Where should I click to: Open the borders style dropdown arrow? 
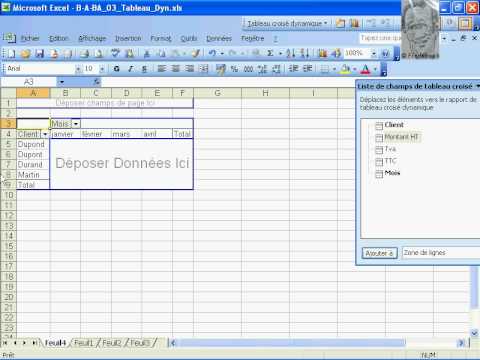334,69
